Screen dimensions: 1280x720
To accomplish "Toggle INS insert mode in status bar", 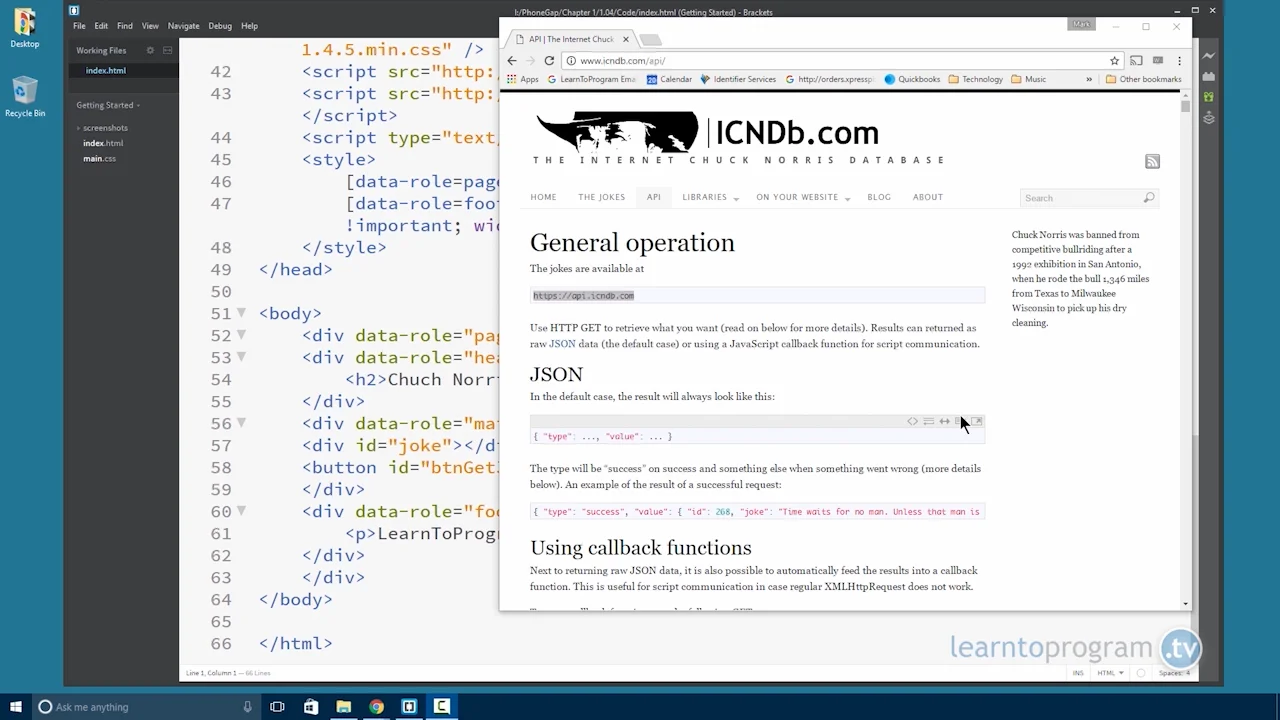I will 1078,673.
